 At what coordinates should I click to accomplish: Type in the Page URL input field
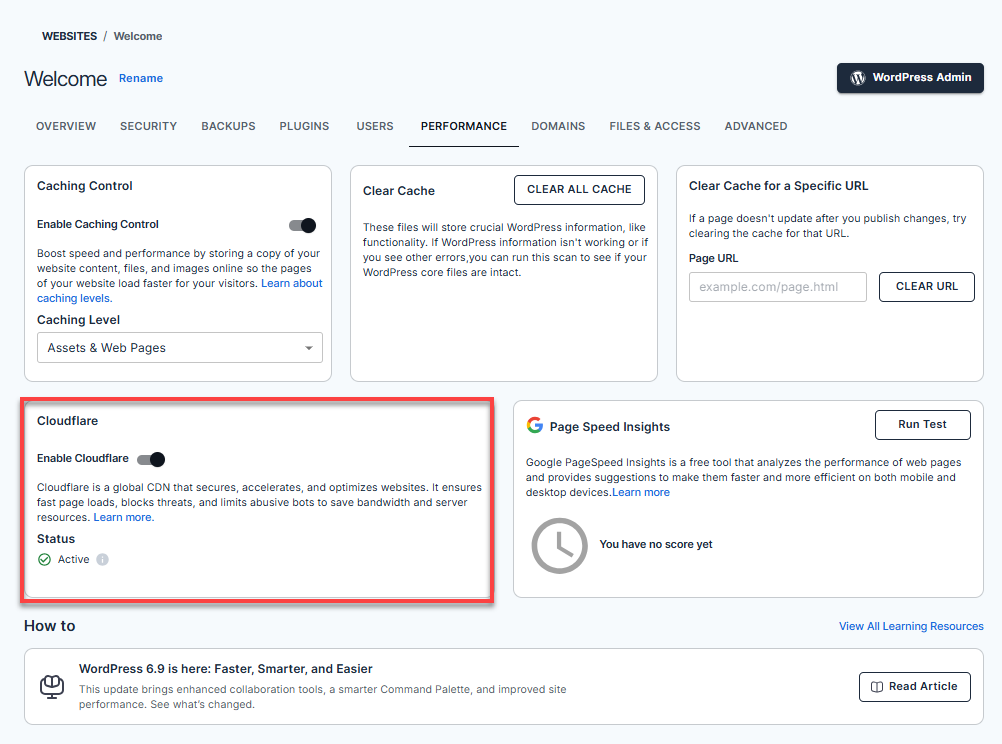(777, 287)
